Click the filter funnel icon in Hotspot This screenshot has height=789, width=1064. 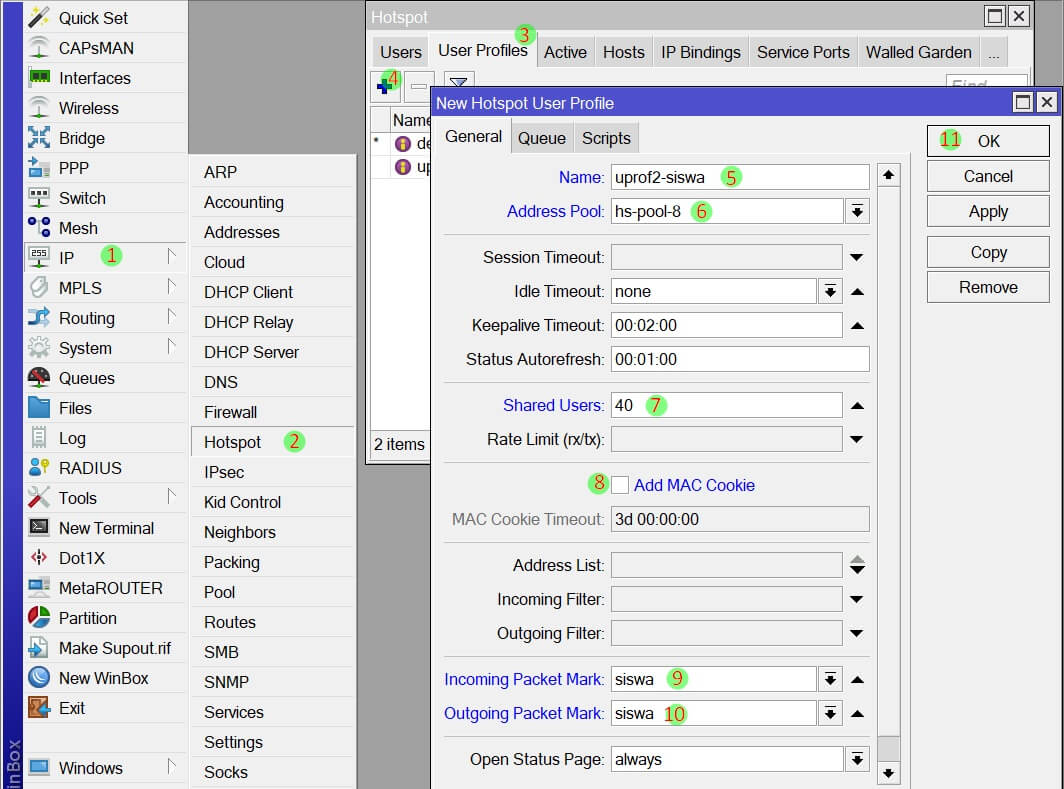pyautogui.click(x=458, y=86)
